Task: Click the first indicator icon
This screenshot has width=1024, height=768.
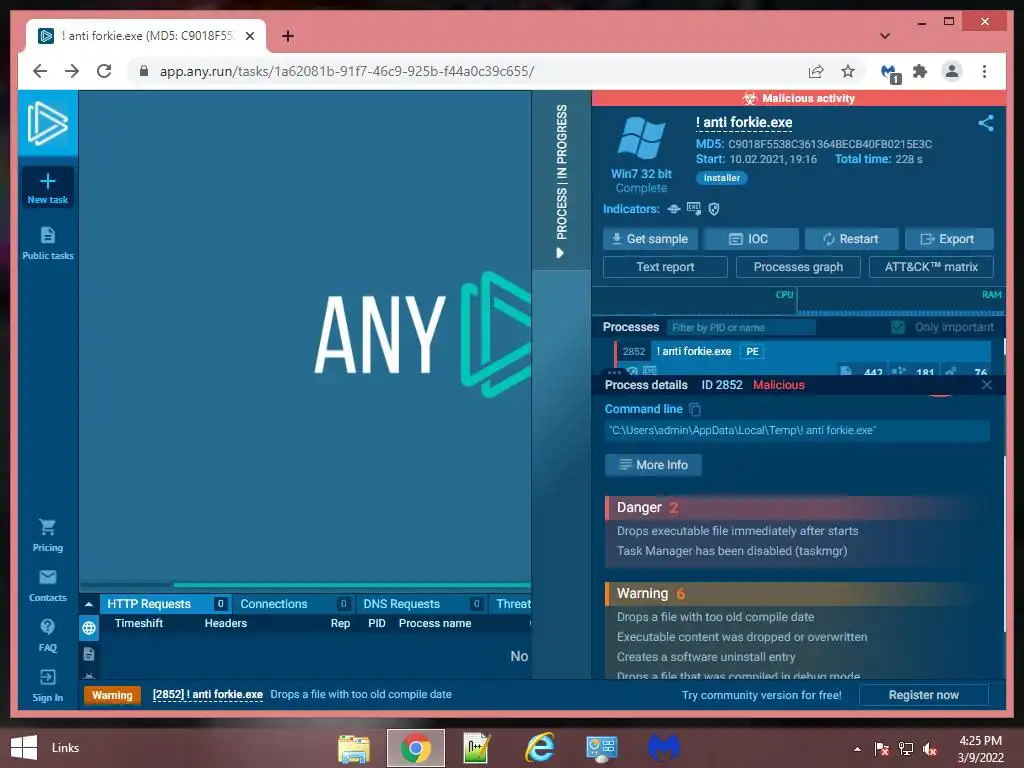Action: (x=674, y=209)
